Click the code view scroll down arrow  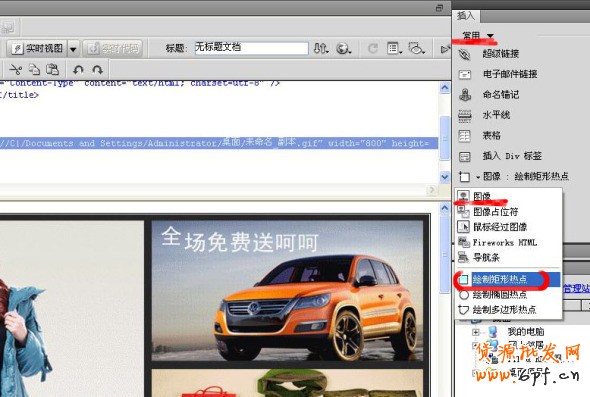445,176
